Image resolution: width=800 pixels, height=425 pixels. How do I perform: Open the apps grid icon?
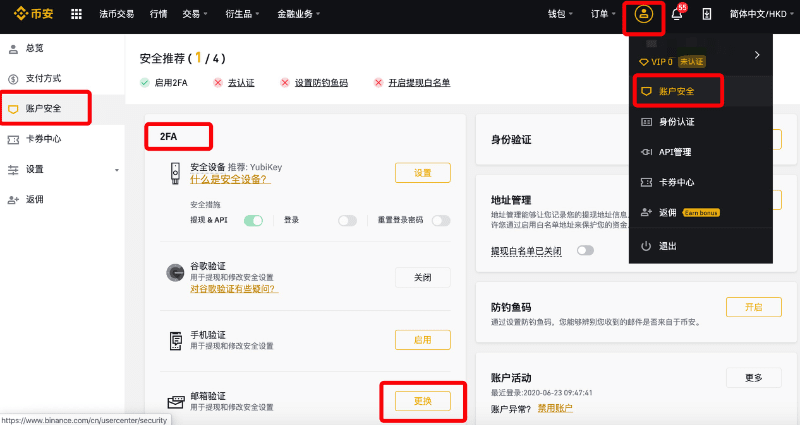(77, 14)
